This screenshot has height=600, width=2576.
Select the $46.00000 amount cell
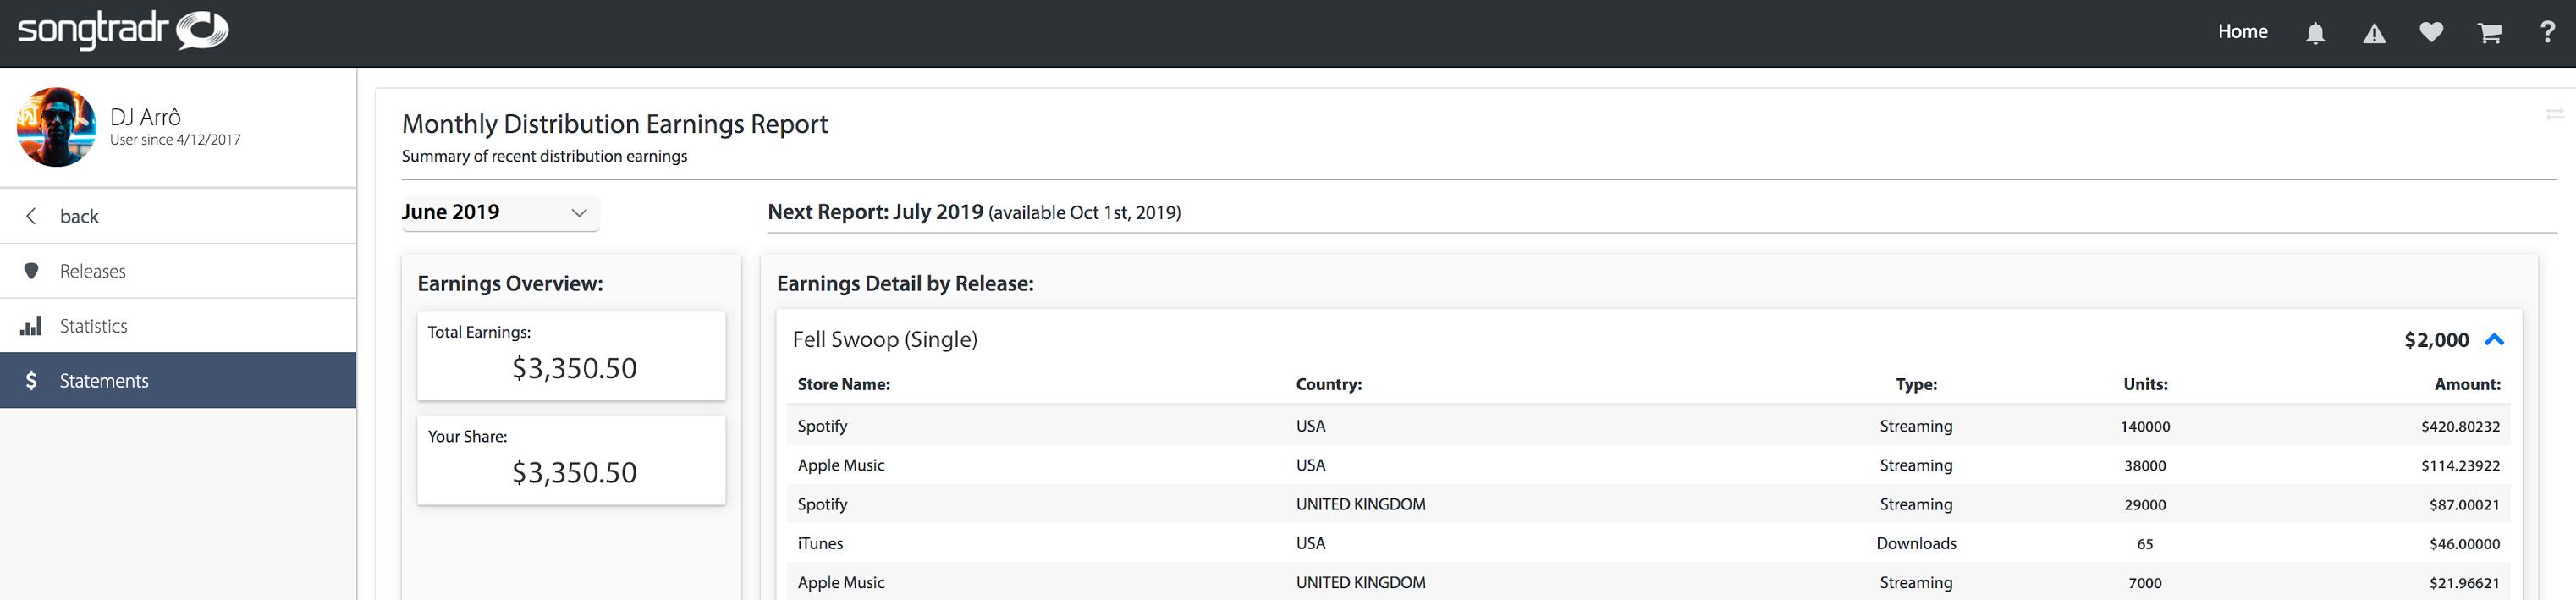pos(2464,544)
